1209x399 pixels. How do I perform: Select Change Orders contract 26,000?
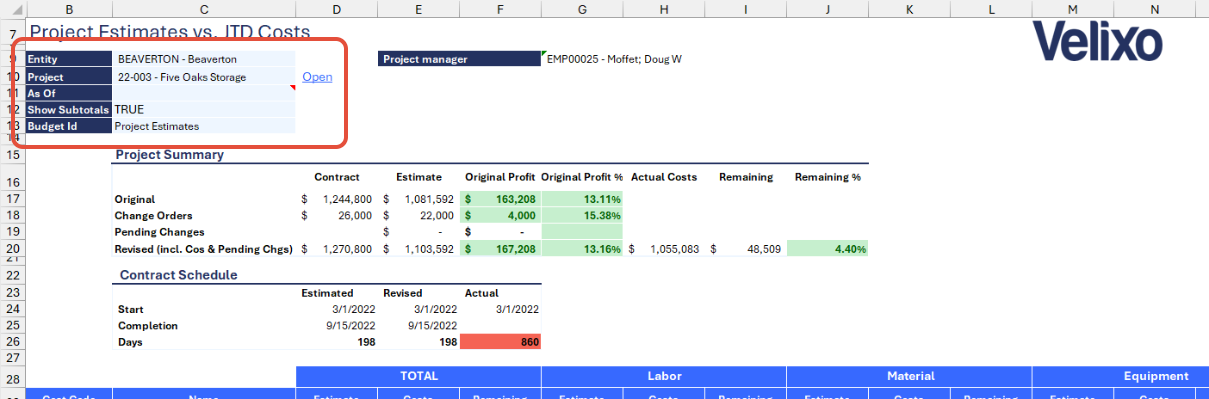point(337,215)
